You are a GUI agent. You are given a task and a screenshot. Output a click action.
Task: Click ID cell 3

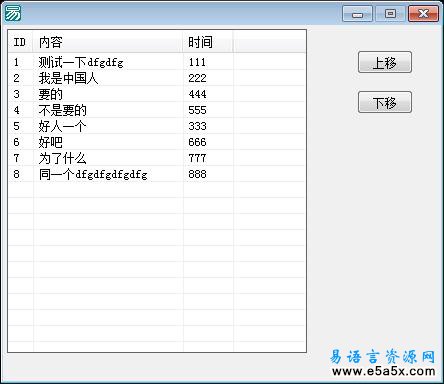16,94
